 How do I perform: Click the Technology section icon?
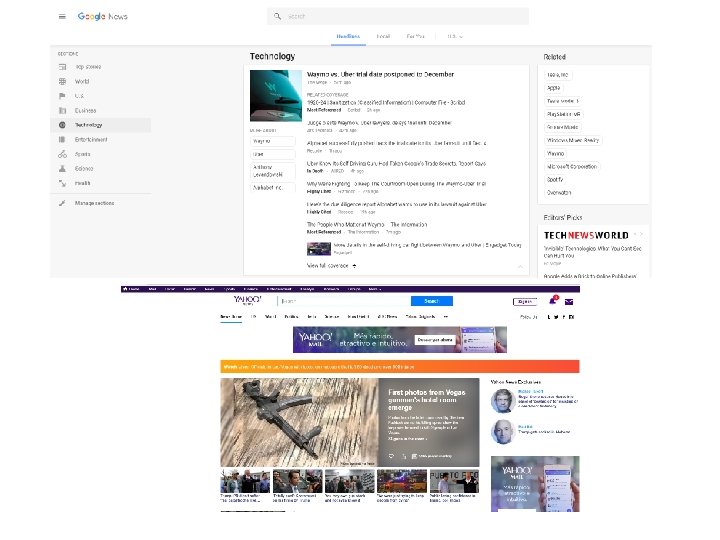62,125
